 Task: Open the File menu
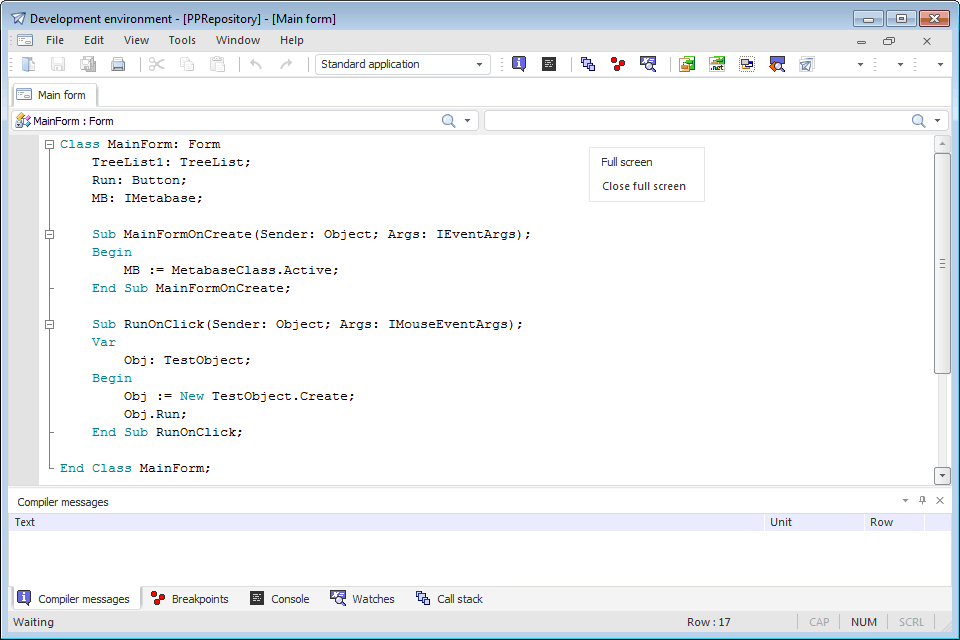click(54, 40)
